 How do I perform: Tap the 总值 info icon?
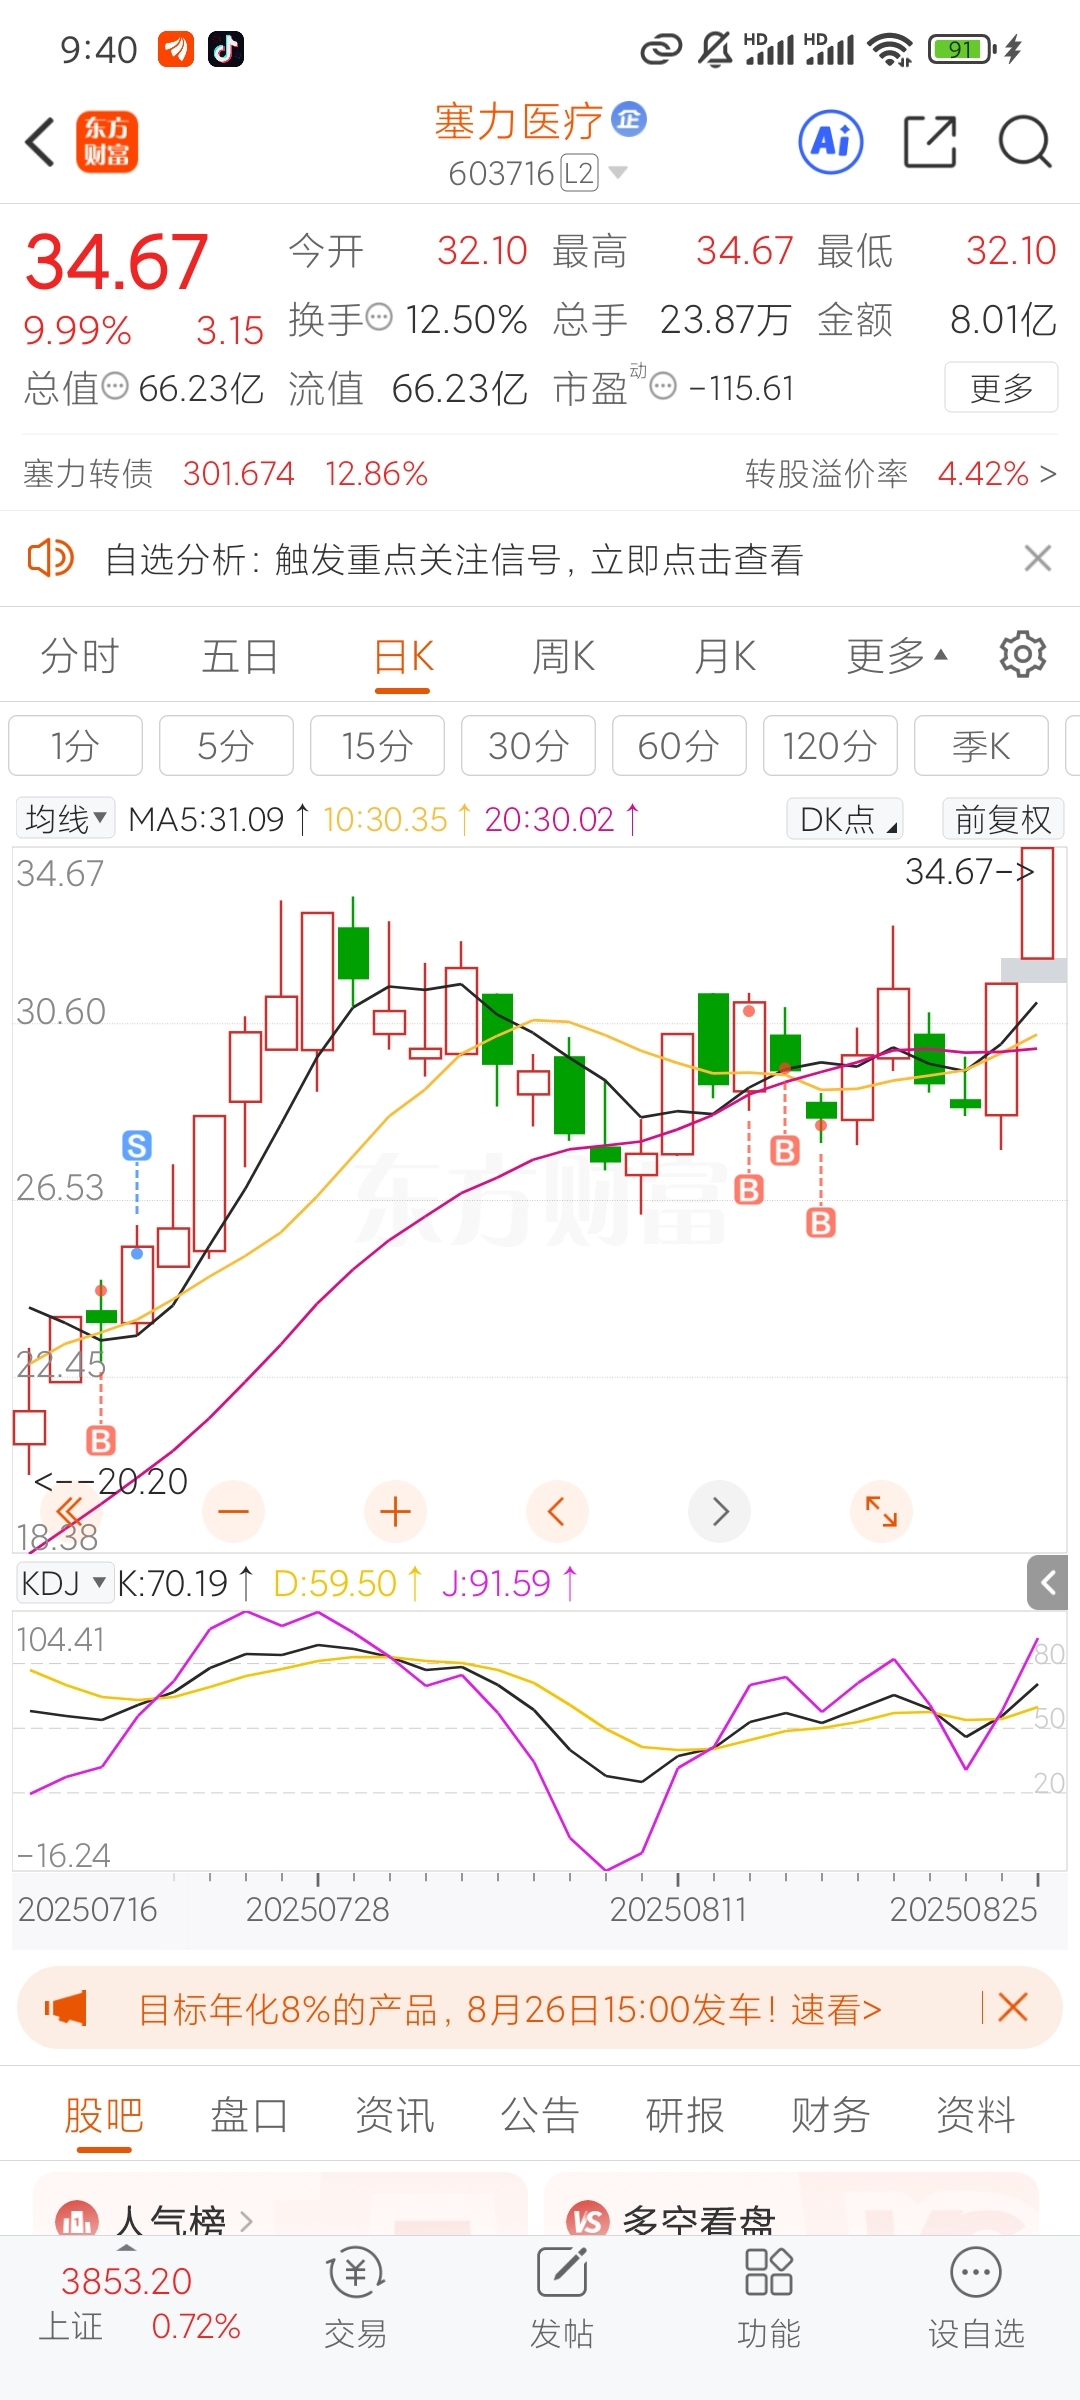(116, 386)
